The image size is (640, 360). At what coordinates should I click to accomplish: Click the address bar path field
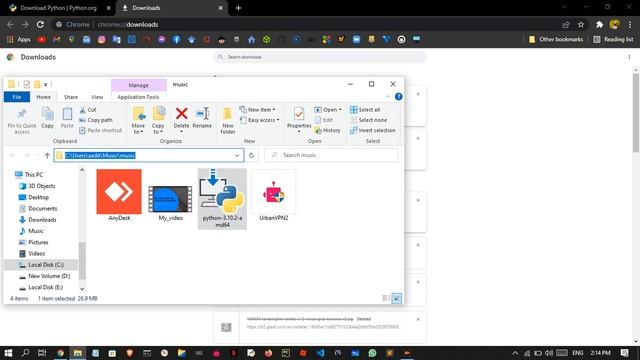pyautogui.click(x=149, y=156)
